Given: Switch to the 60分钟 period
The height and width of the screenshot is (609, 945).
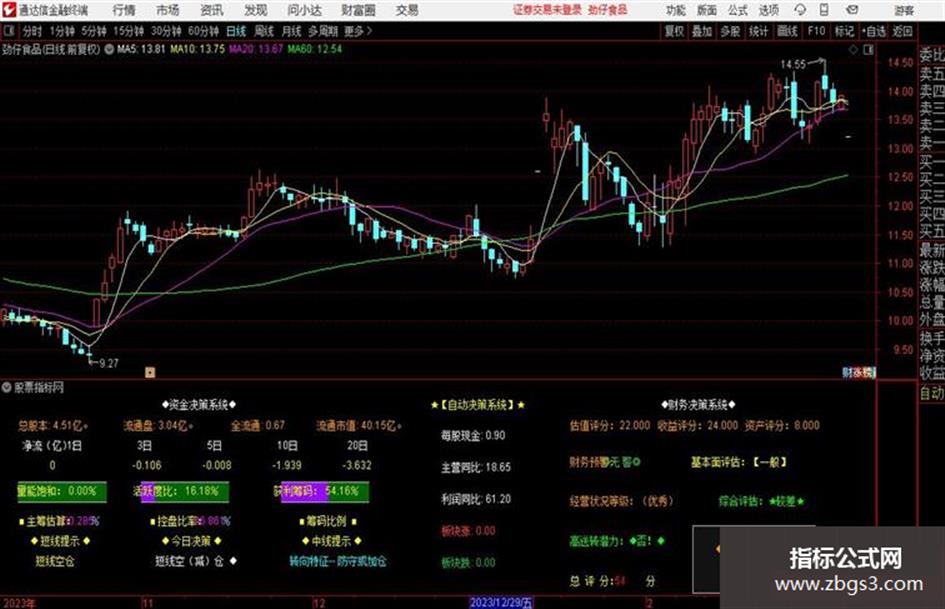Looking at the screenshot, I should click(x=204, y=31).
